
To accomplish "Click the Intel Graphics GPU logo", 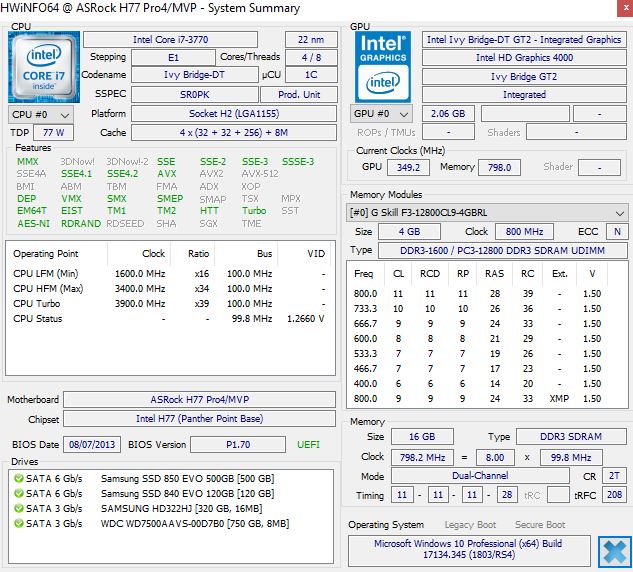I will tap(383, 67).
